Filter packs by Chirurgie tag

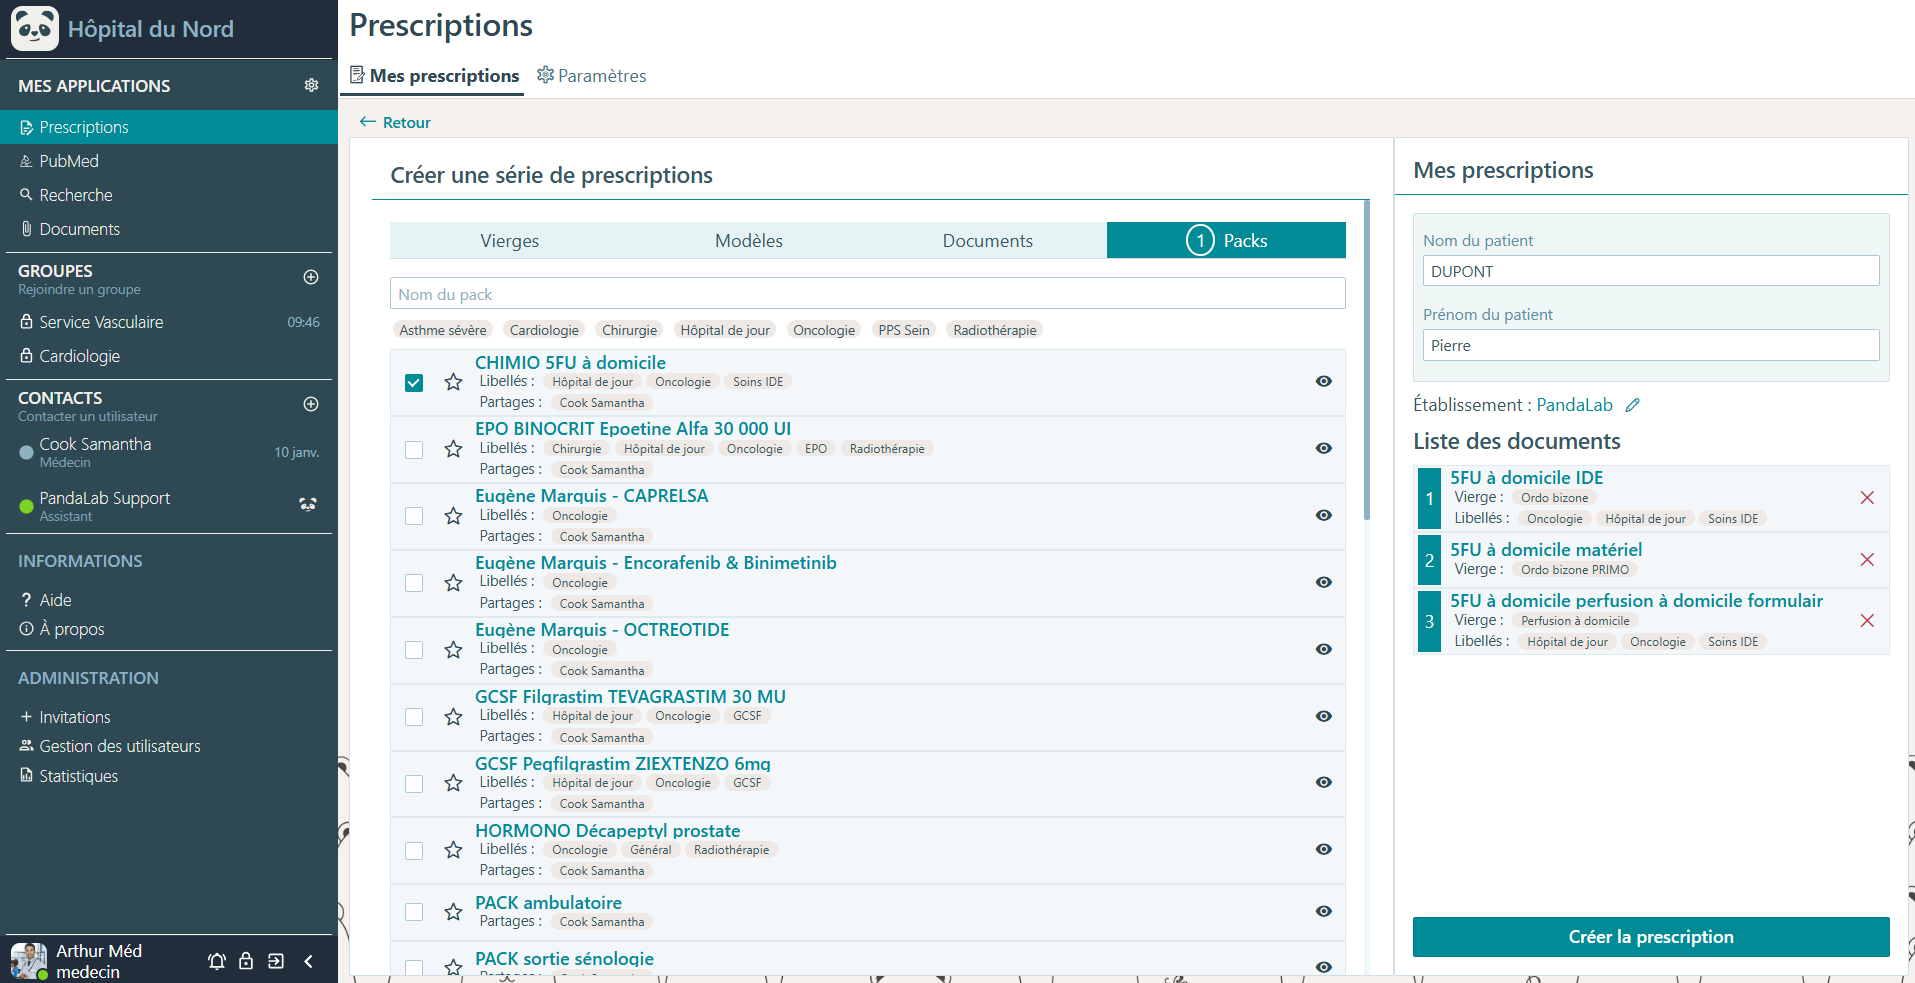pyautogui.click(x=630, y=330)
